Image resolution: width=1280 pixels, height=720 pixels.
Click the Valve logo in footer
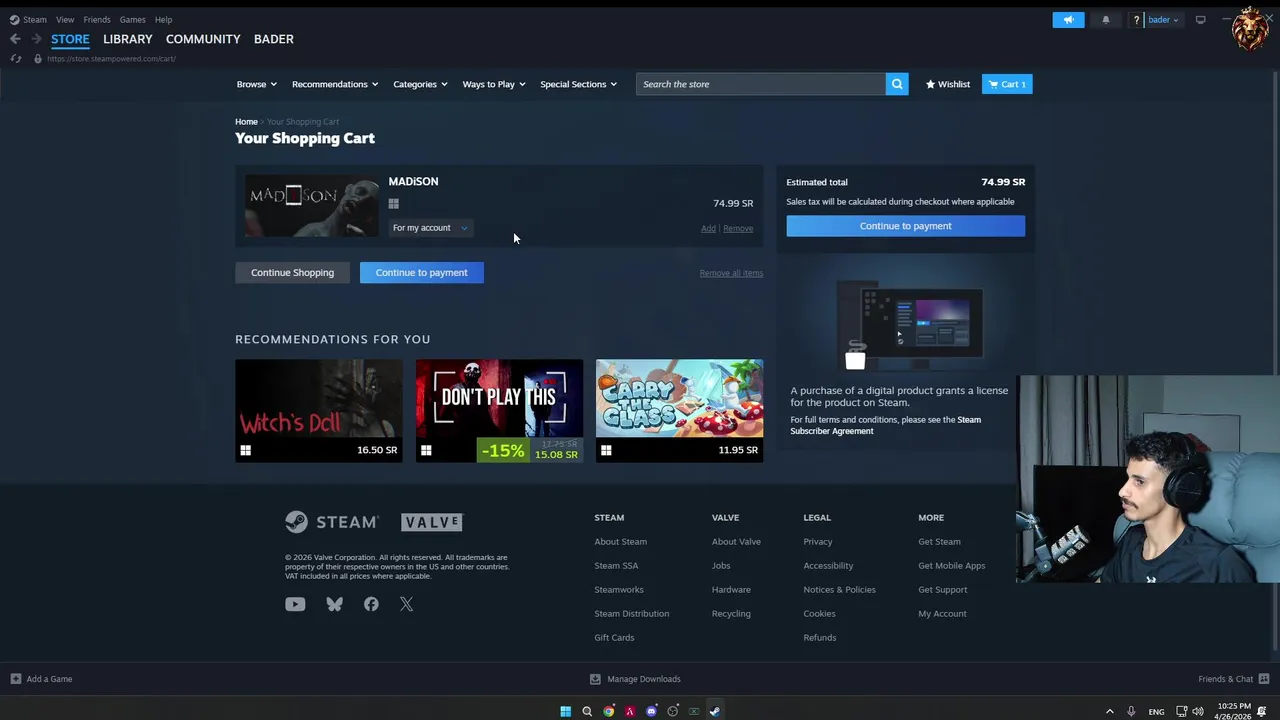point(432,522)
